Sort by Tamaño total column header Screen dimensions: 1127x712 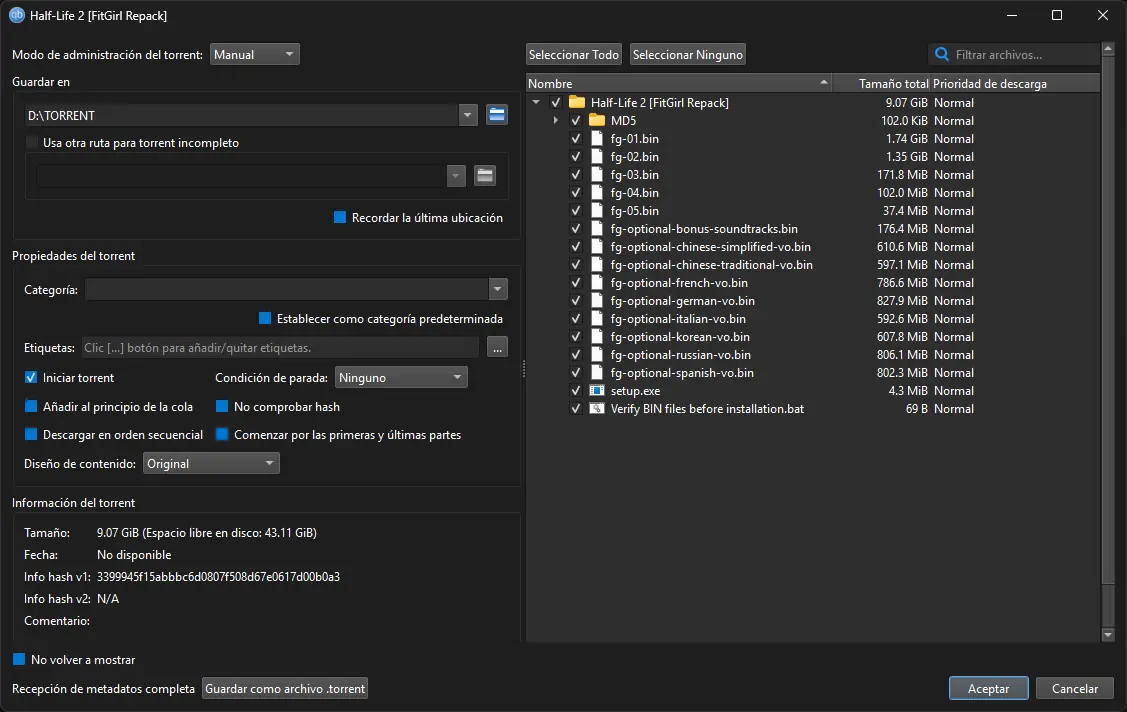click(880, 84)
